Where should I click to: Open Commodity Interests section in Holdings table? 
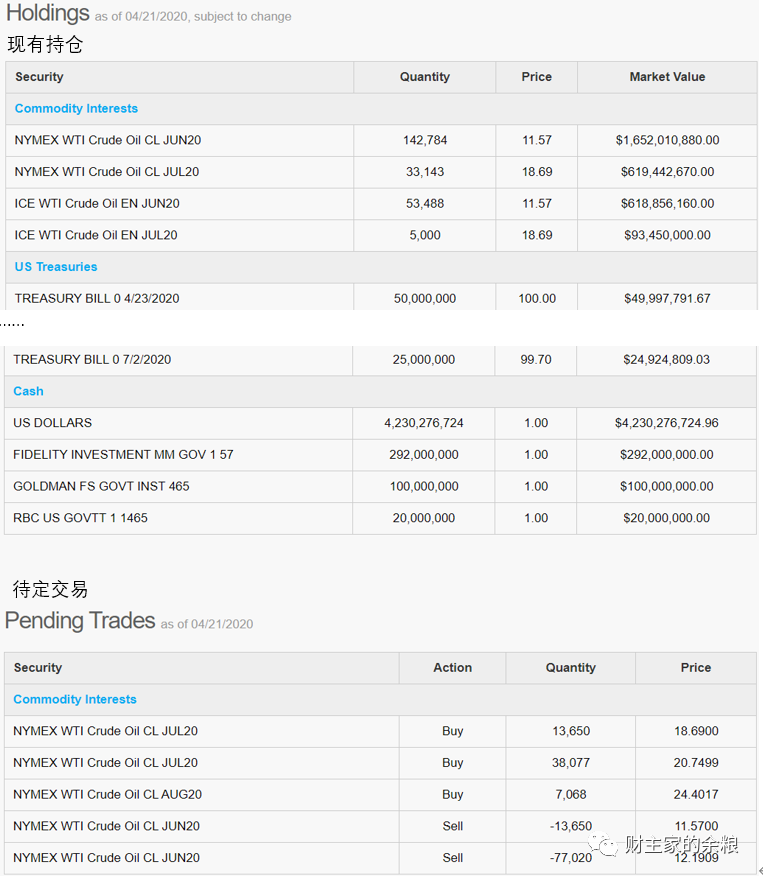[x=76, y=108]
